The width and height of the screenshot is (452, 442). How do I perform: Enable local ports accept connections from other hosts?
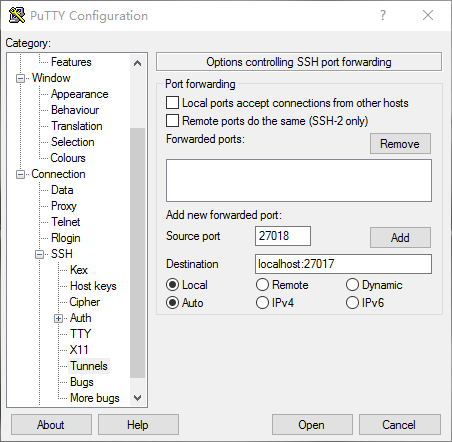pos(172,103)
